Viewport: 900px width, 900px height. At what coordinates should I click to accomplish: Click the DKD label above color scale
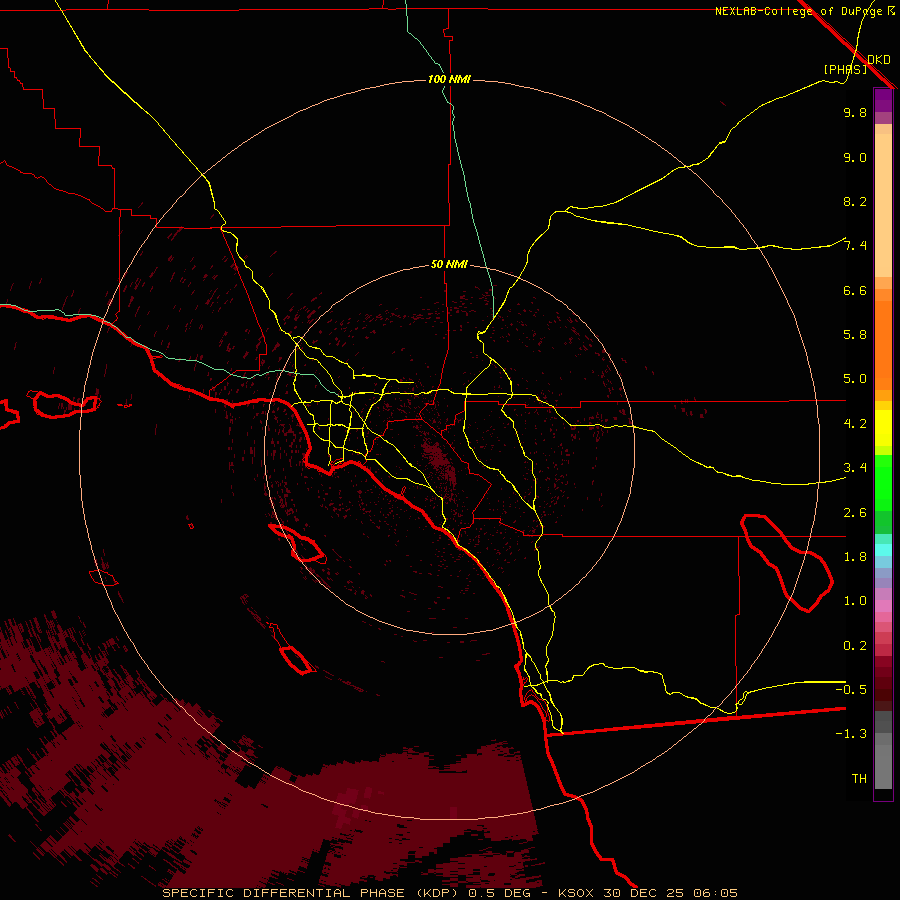(x=878, y=59)
